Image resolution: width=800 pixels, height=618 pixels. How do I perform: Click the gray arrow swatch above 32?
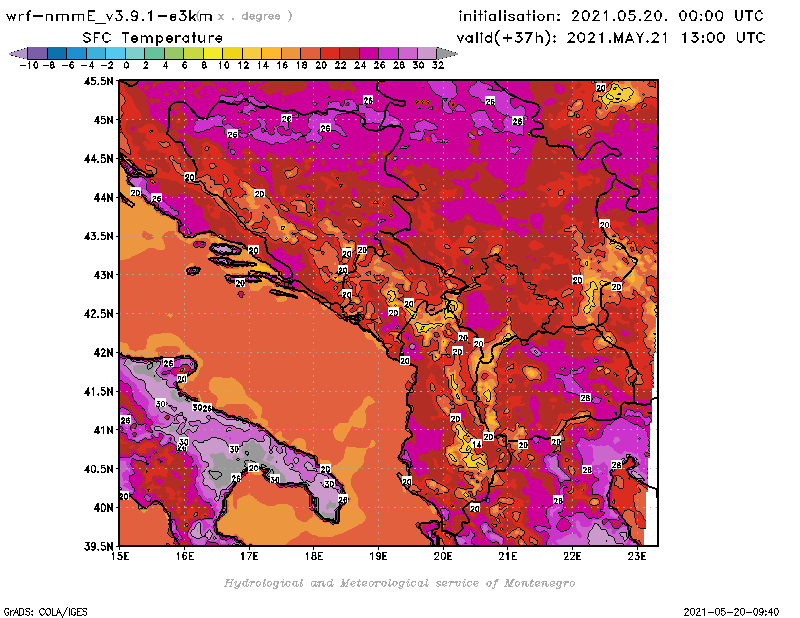[446, 53]
